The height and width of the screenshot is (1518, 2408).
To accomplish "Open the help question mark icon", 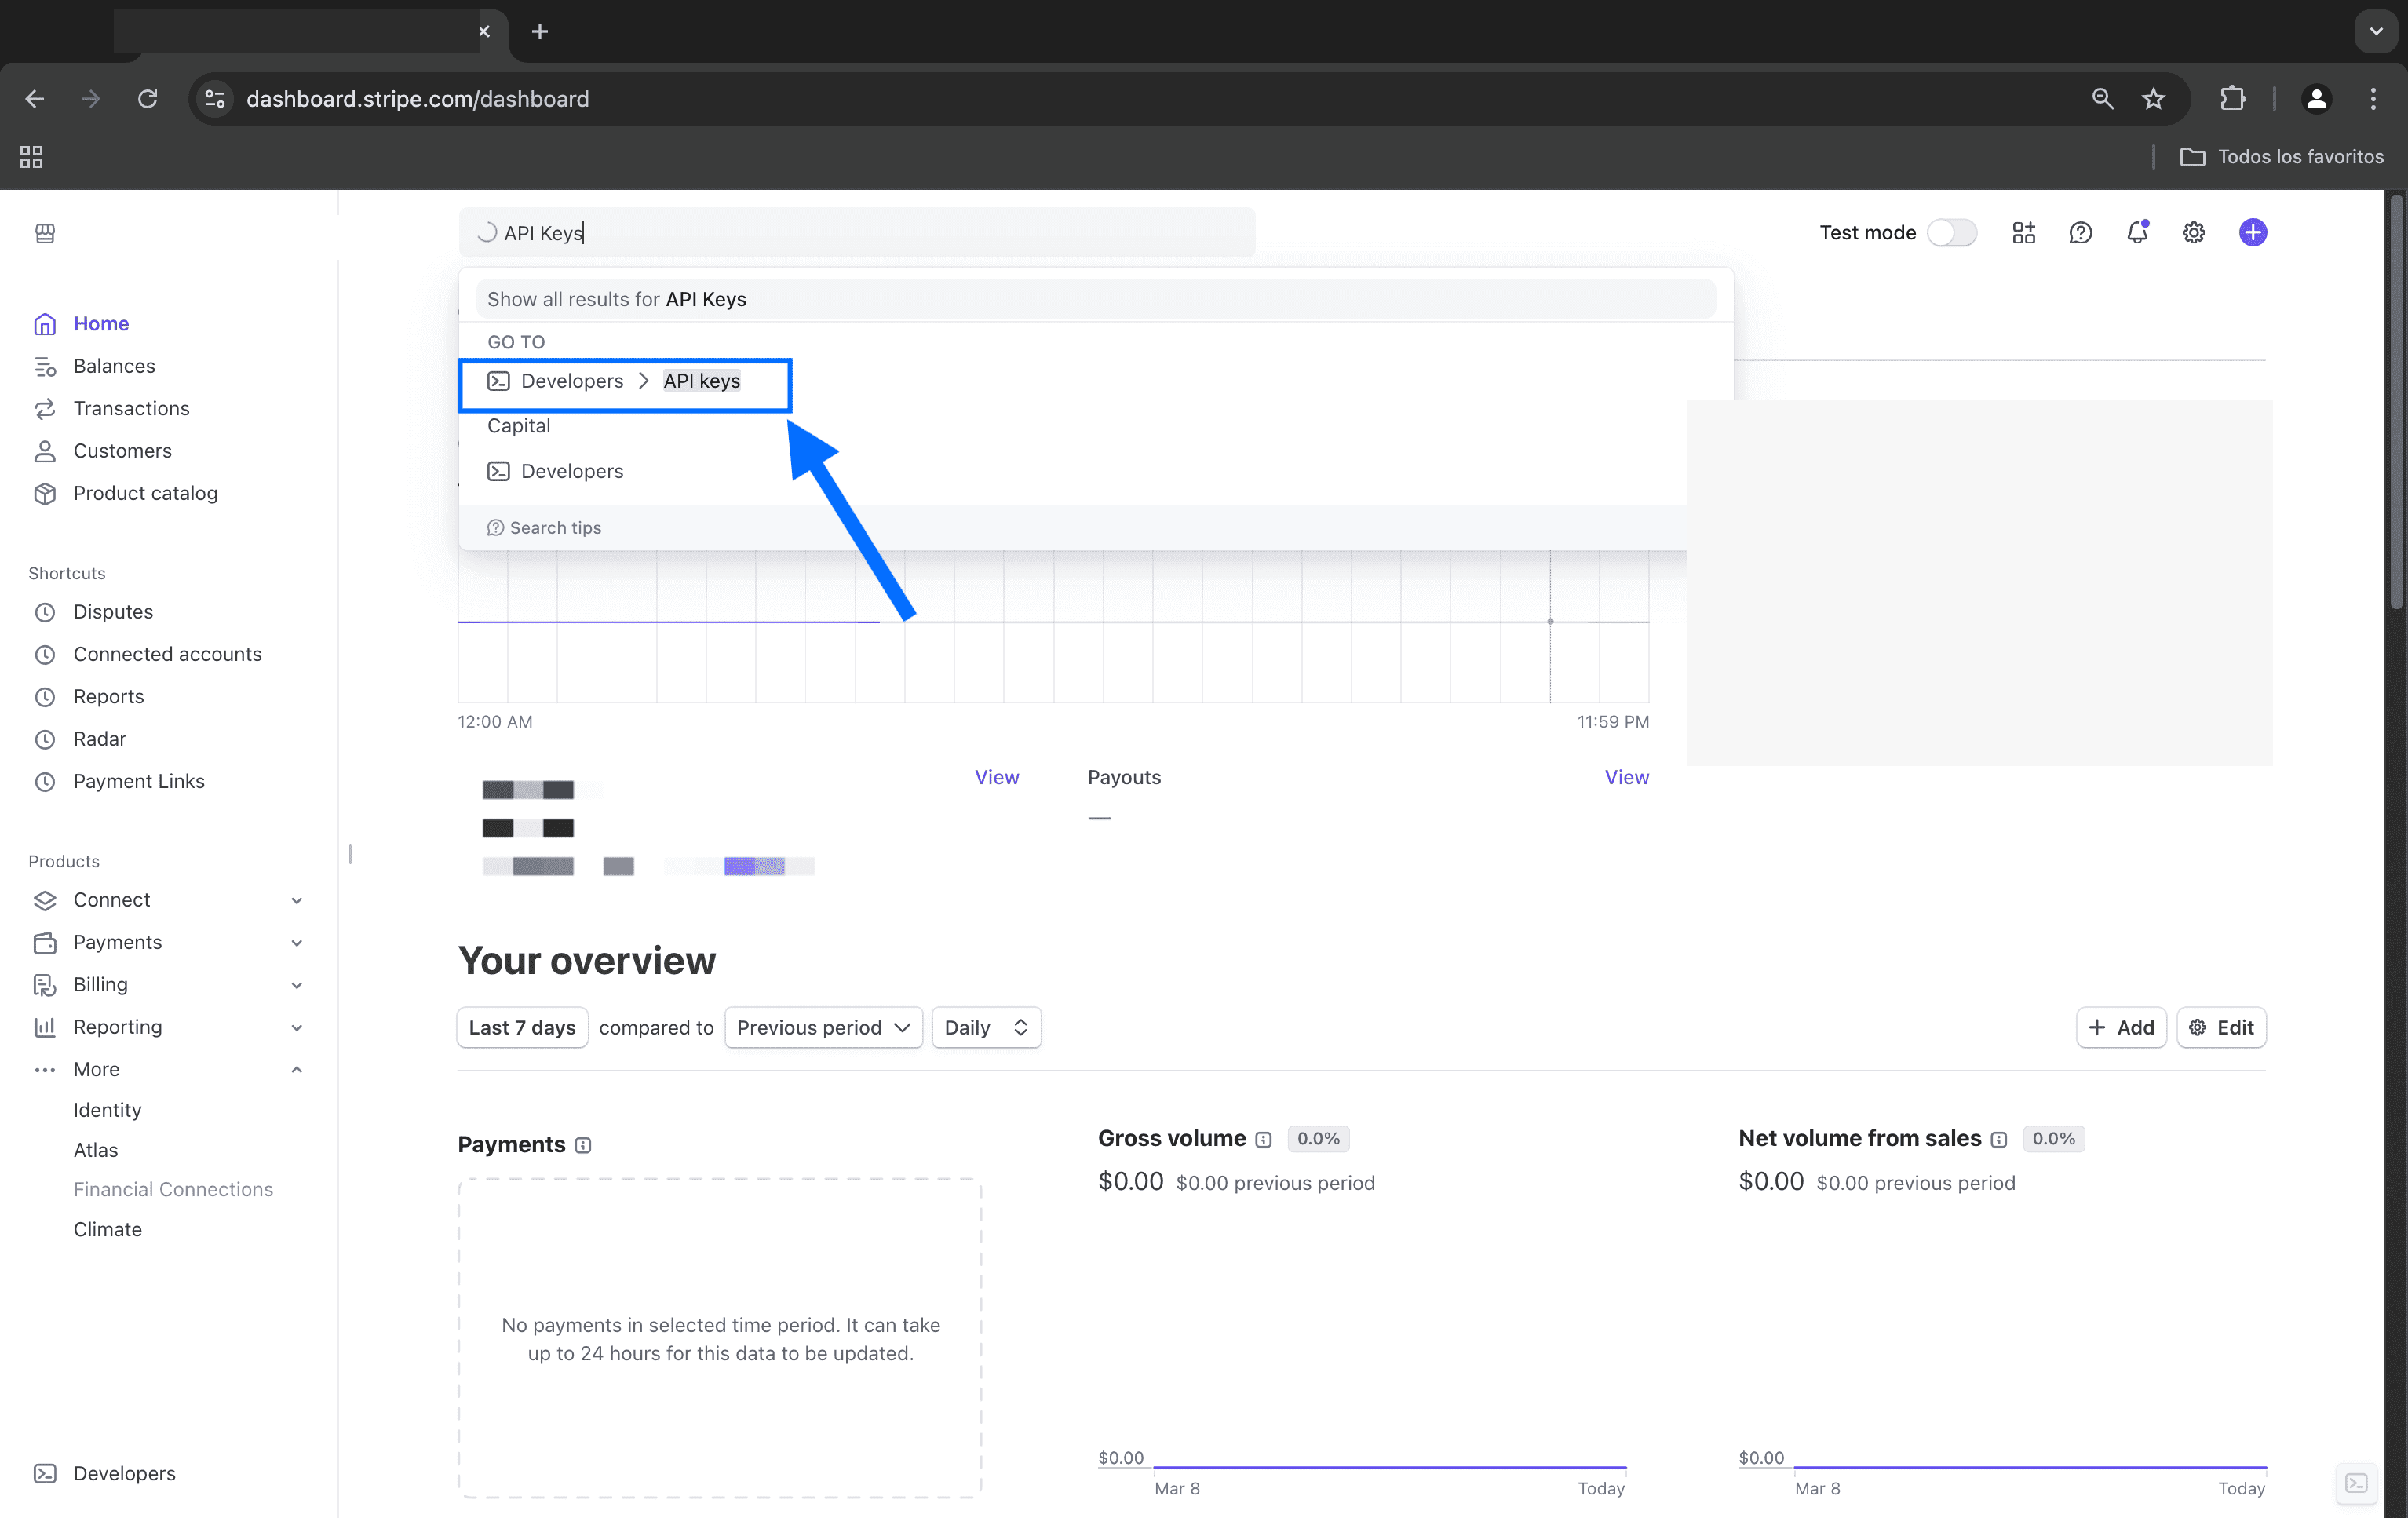I will (x=2080, y=233).
